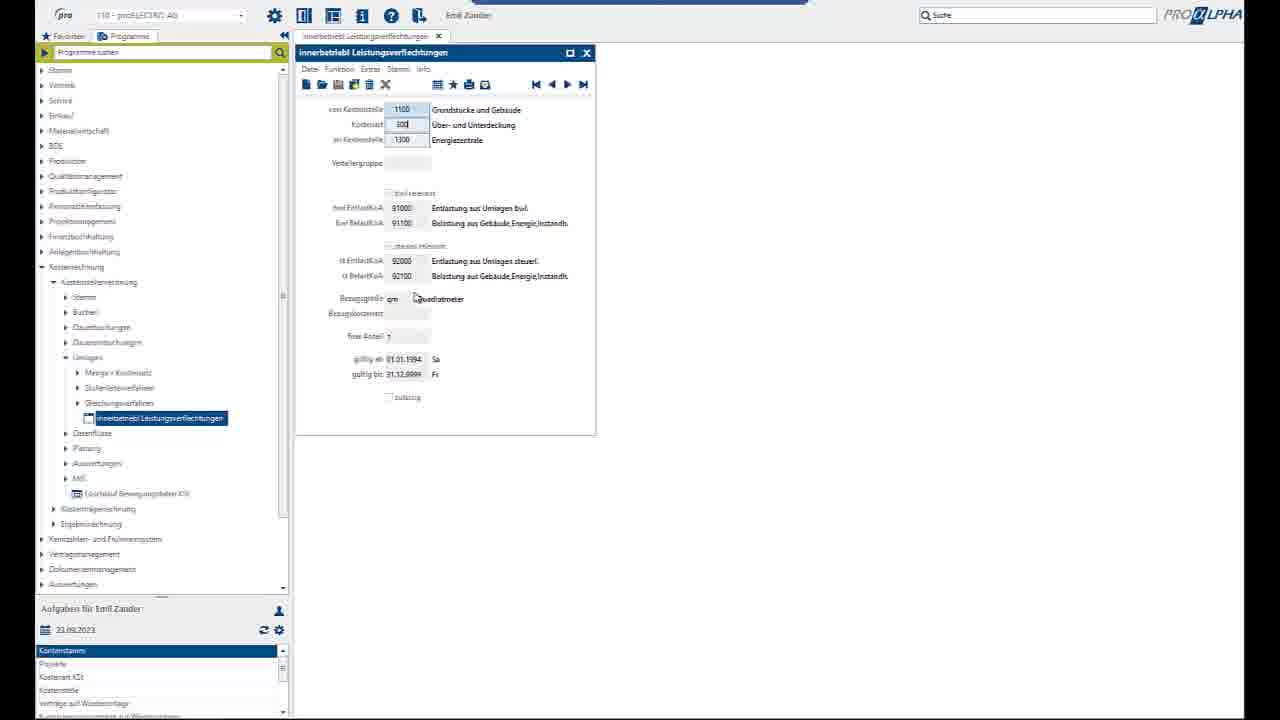Click the green copy icon in form toolbar

point(354,85)
